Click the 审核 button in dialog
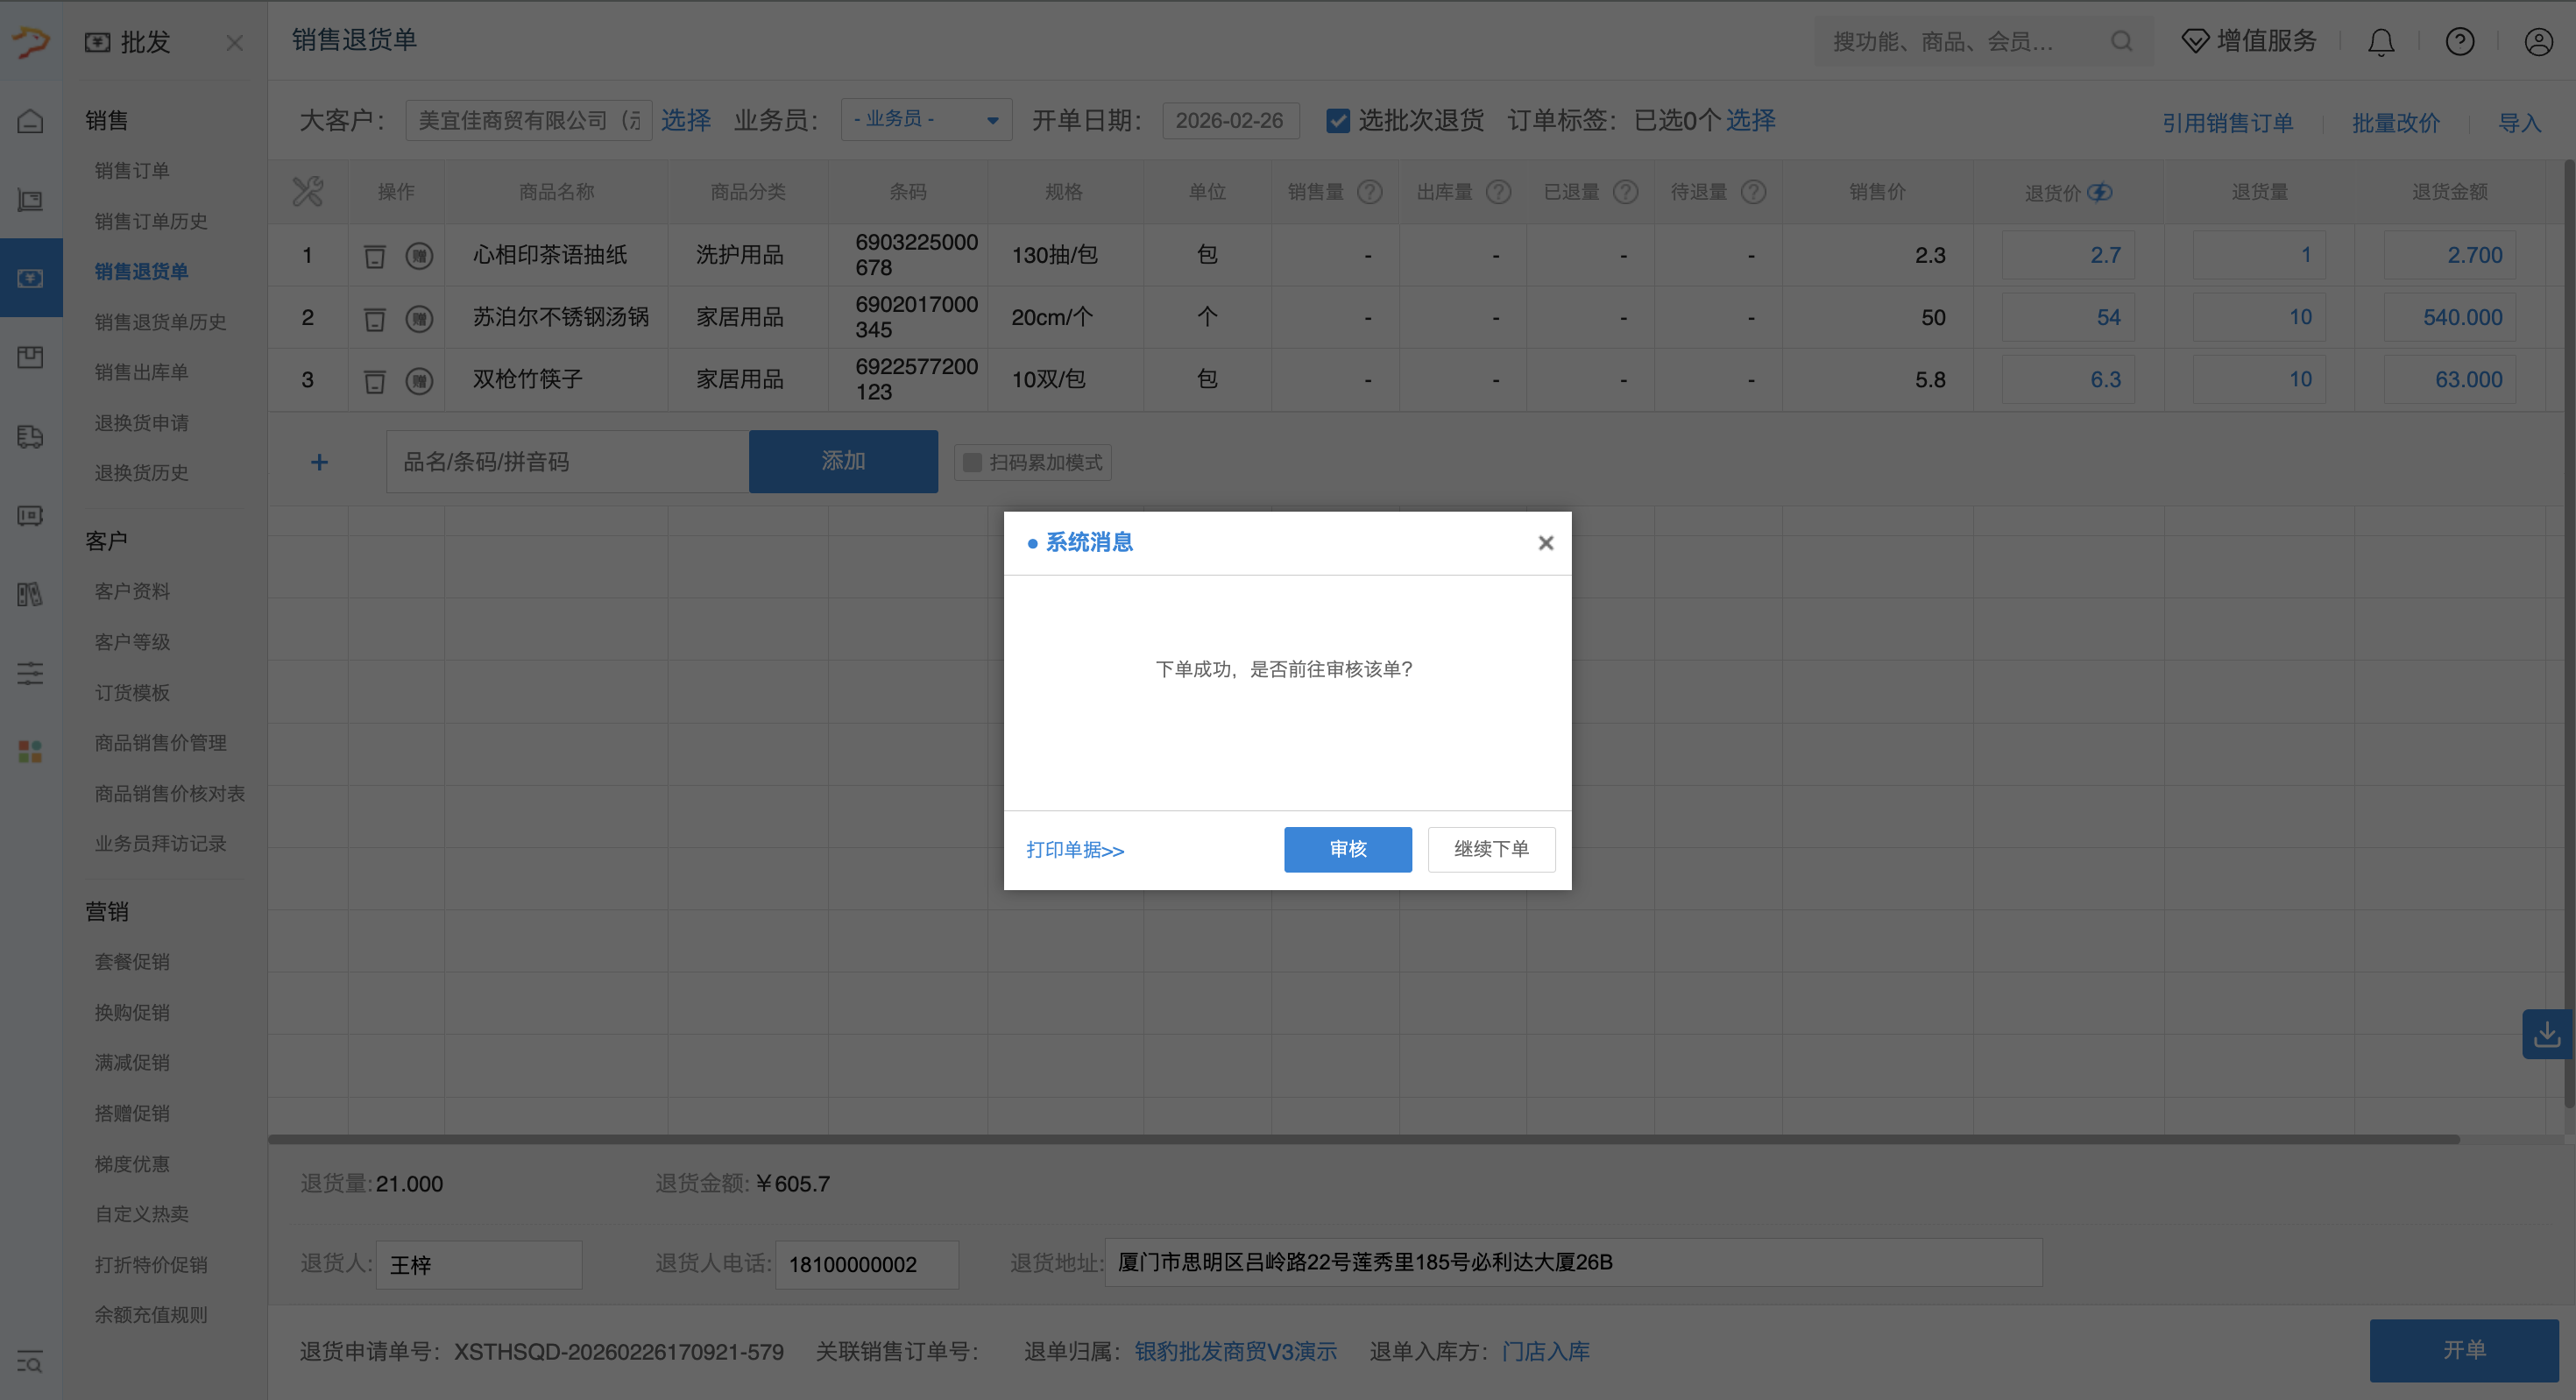 pos(1347,849)
